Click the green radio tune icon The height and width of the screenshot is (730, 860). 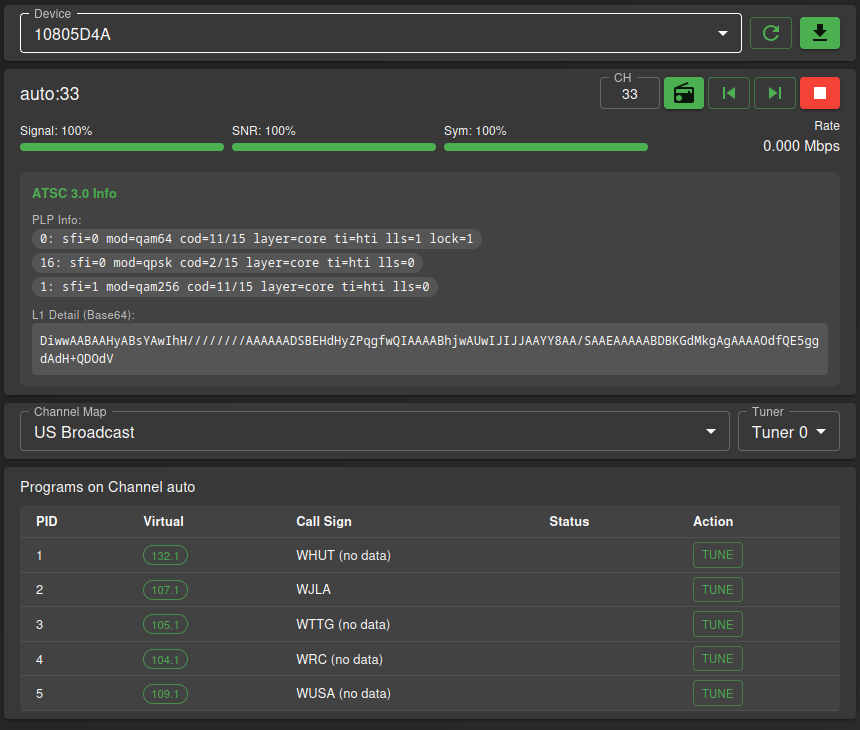(684, 93)
